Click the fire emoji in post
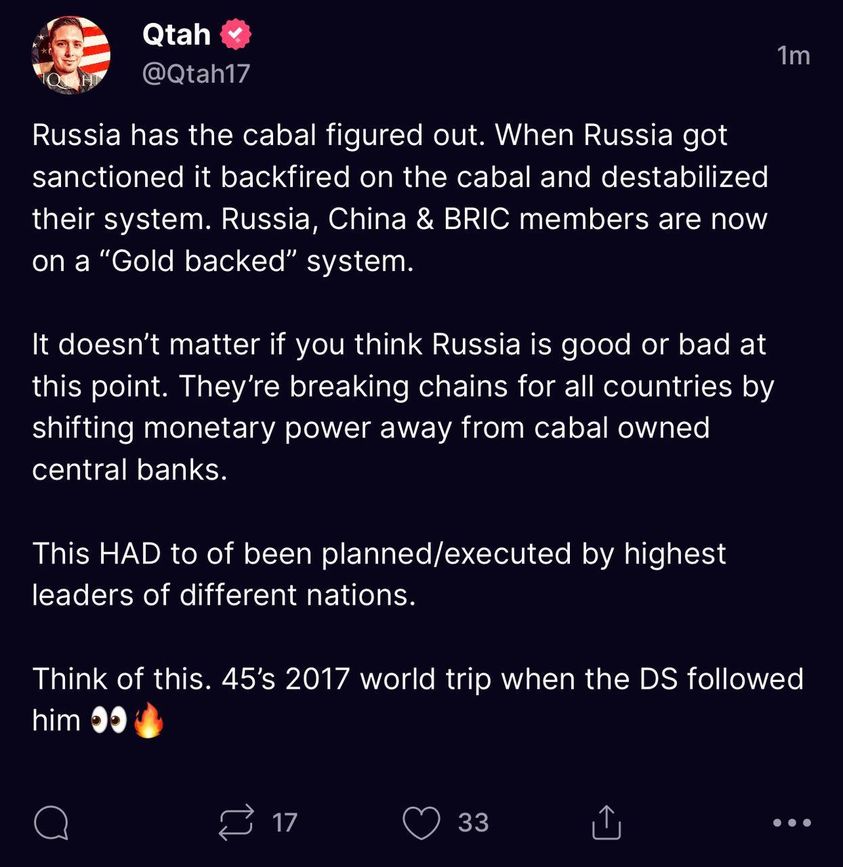The height and width of the screenshot is (867, 843). [x=146, y=721]
